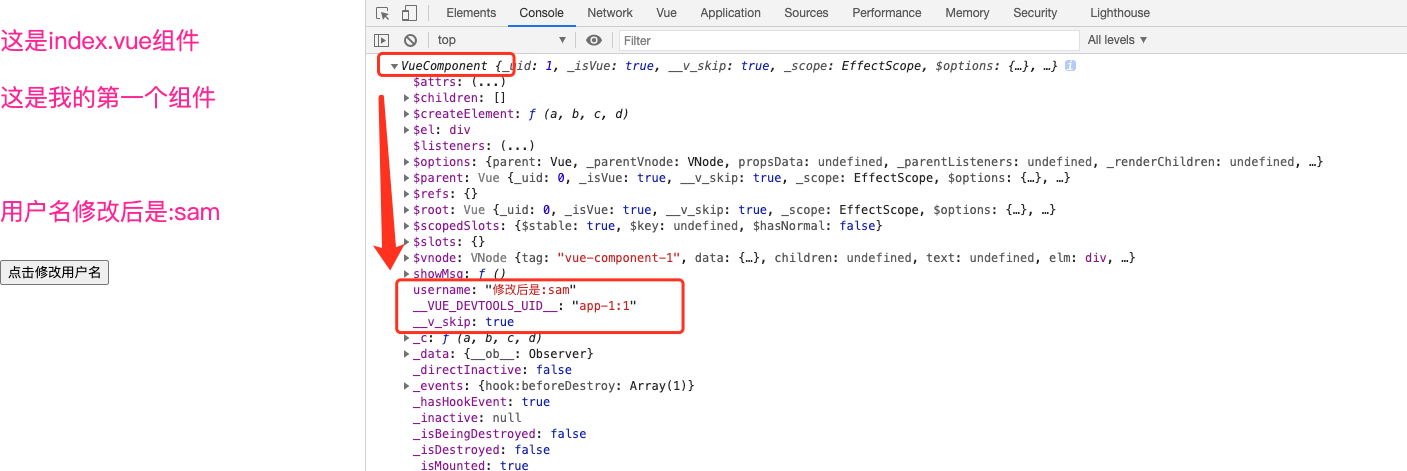Viewport: 1407px width, 471px height.
Task: Evaluate the $listeners (...) getter
Action: [x=518, y=146]
